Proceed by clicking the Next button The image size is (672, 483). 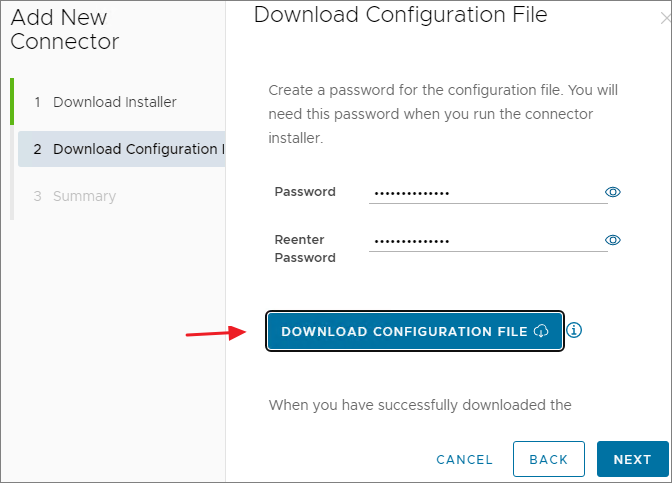[632, 460]
